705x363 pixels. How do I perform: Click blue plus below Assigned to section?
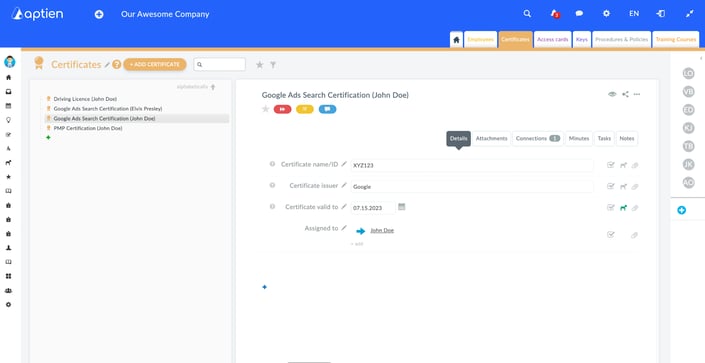pos(264,287)
